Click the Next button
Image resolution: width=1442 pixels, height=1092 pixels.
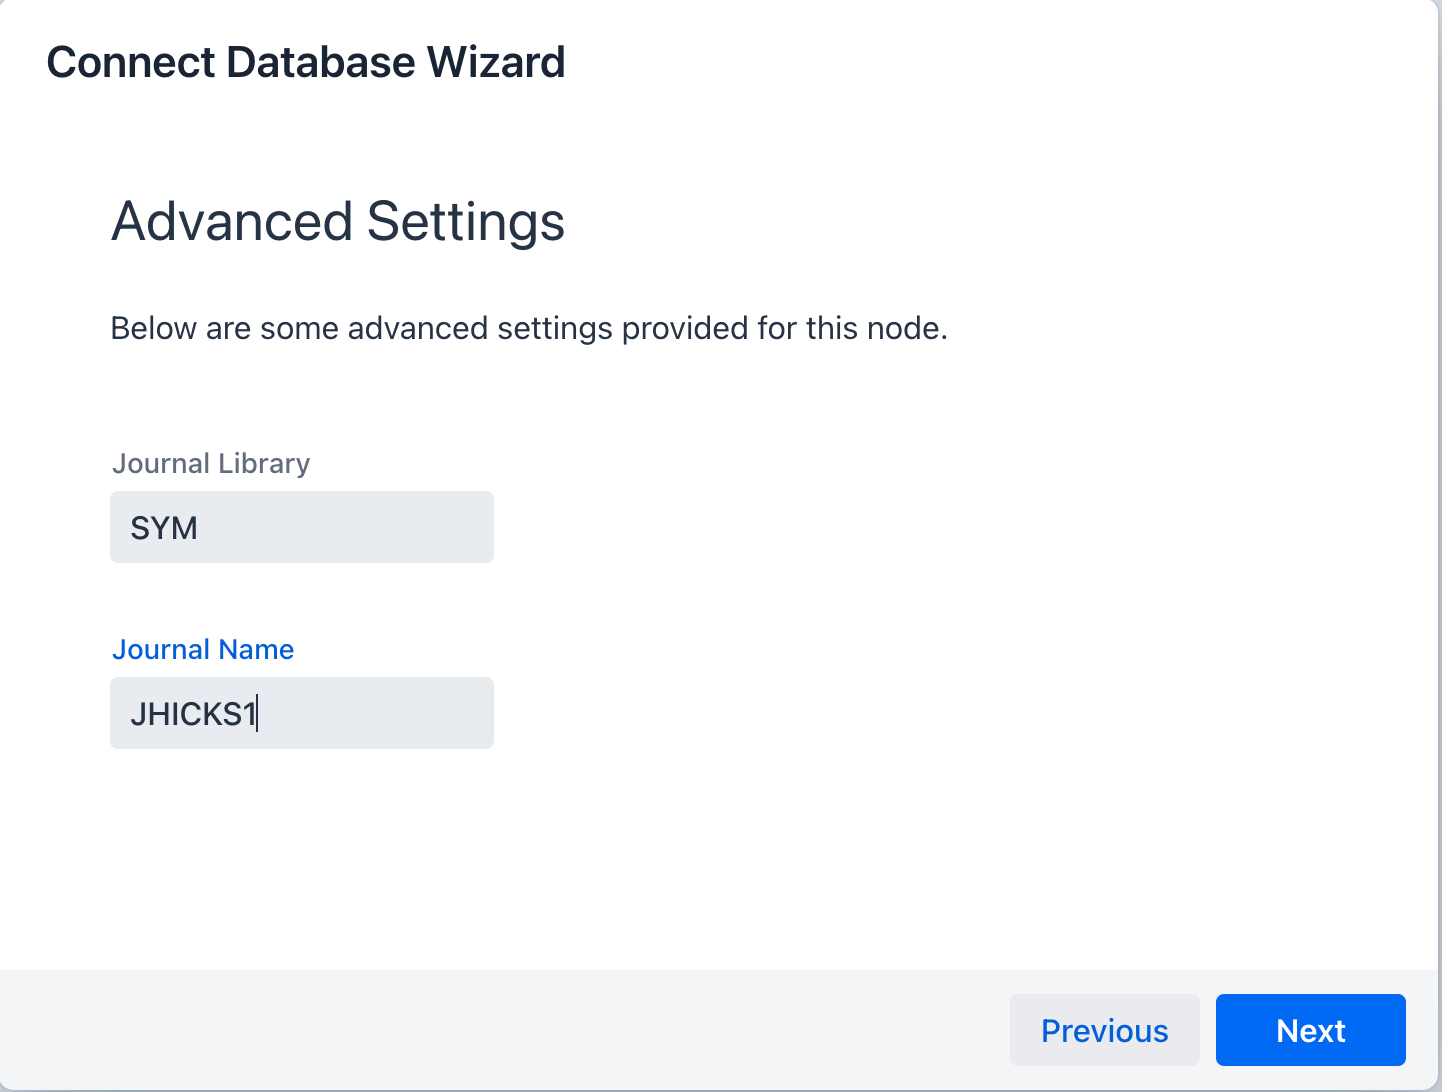[x=1310, y=1030]
